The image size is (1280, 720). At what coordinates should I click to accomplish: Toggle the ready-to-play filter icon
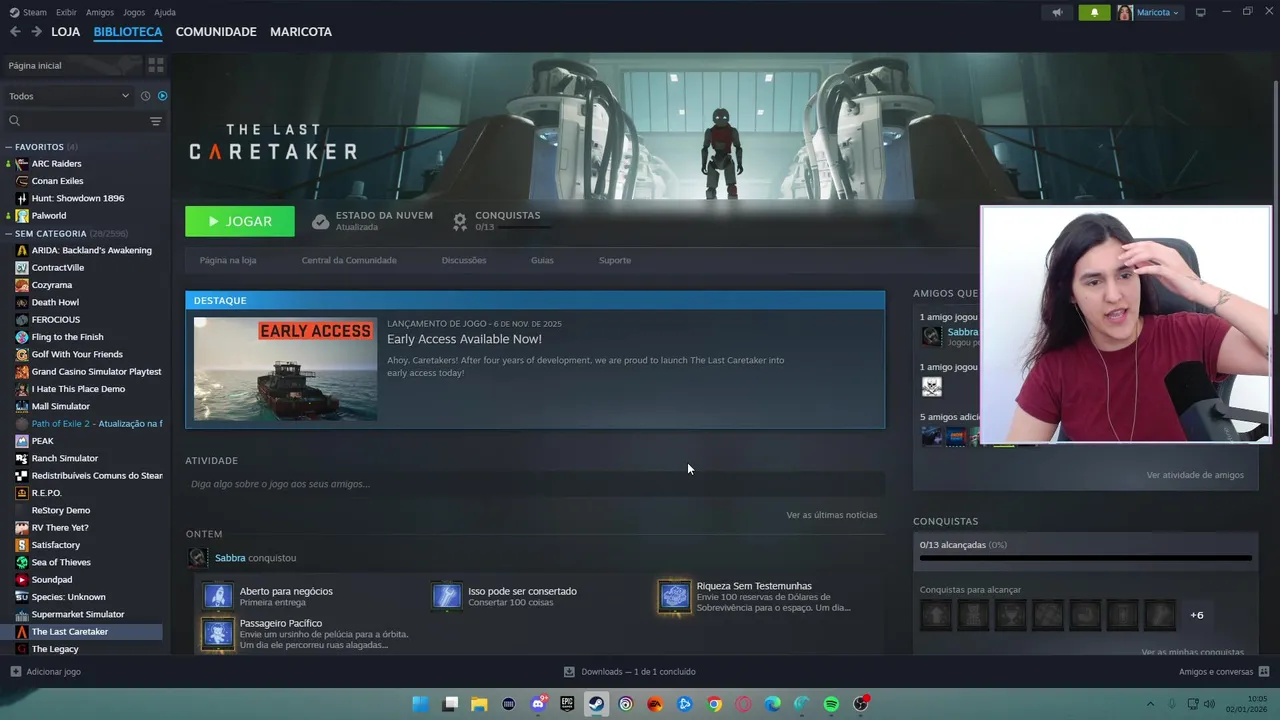tap(162, 96)
